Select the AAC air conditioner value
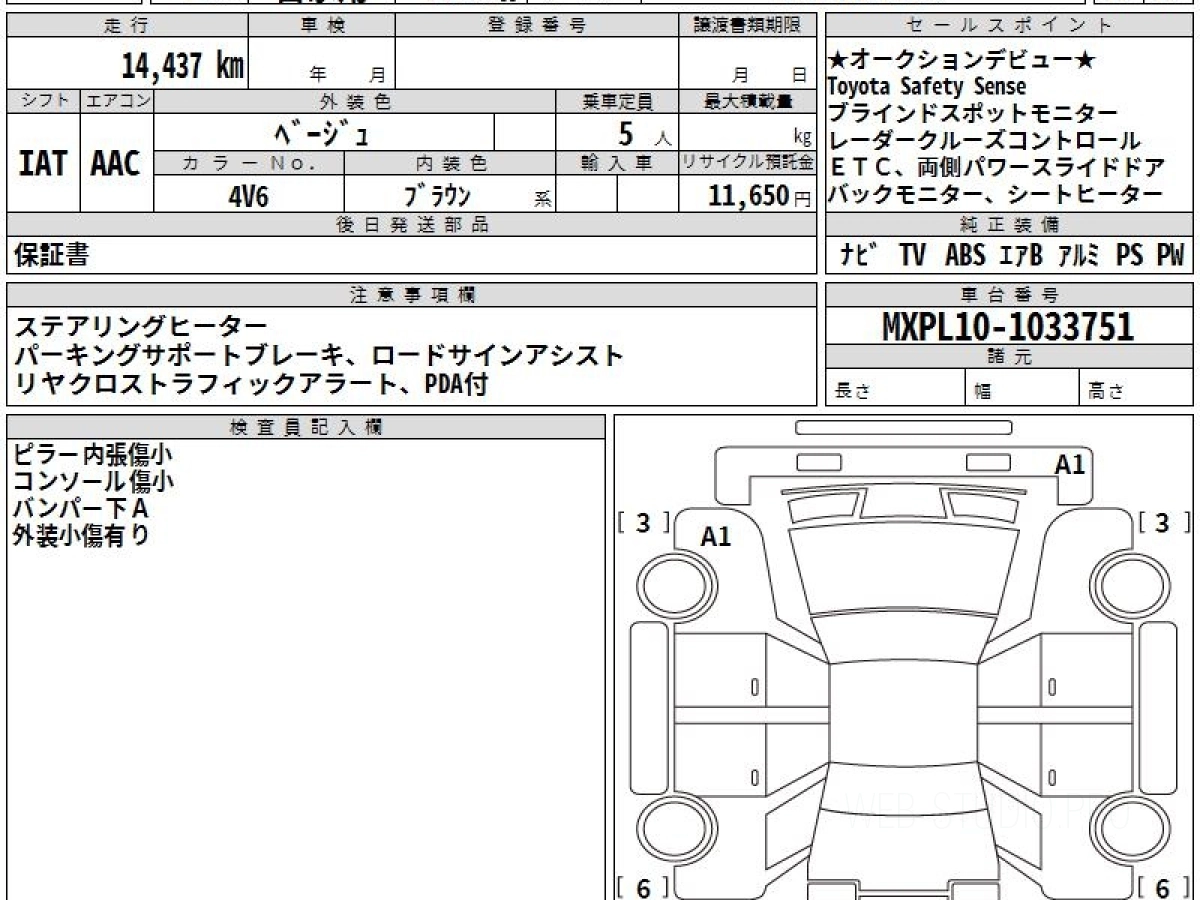 point(116,165)
